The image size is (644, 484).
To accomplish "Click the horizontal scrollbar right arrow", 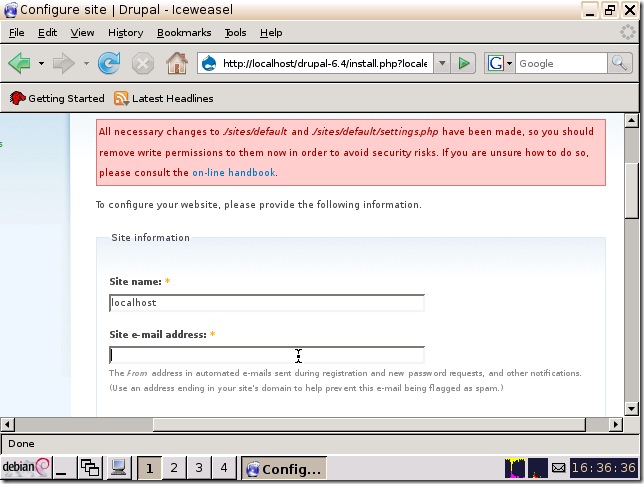I will point(615,424).
